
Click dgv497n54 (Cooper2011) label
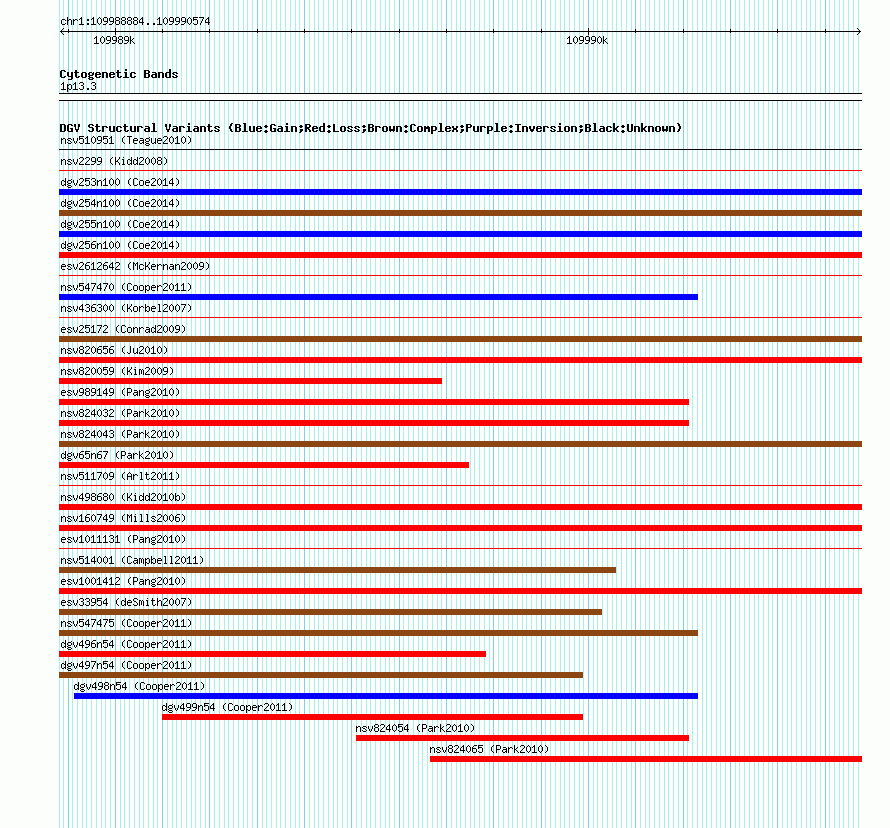pos(126,665)
